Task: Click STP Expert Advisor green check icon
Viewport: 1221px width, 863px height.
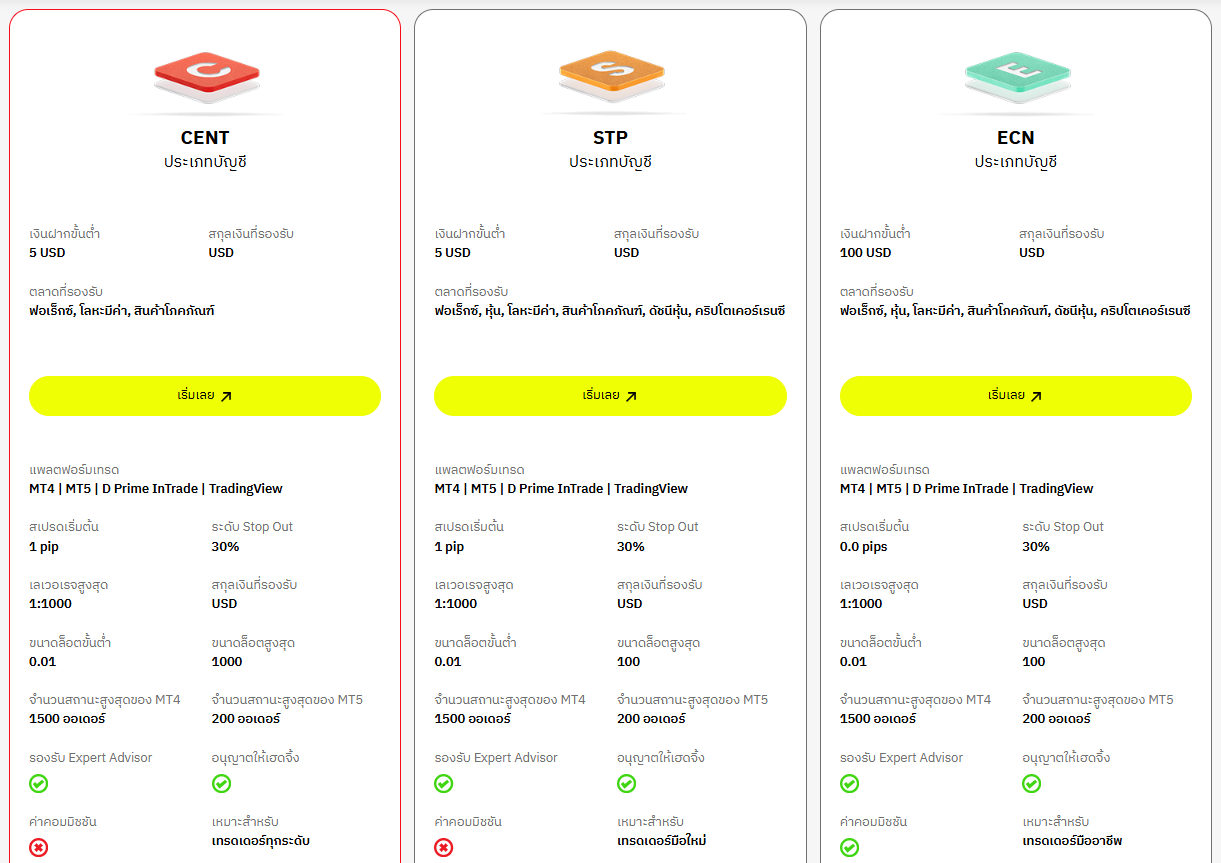Action: pos(444,784)
